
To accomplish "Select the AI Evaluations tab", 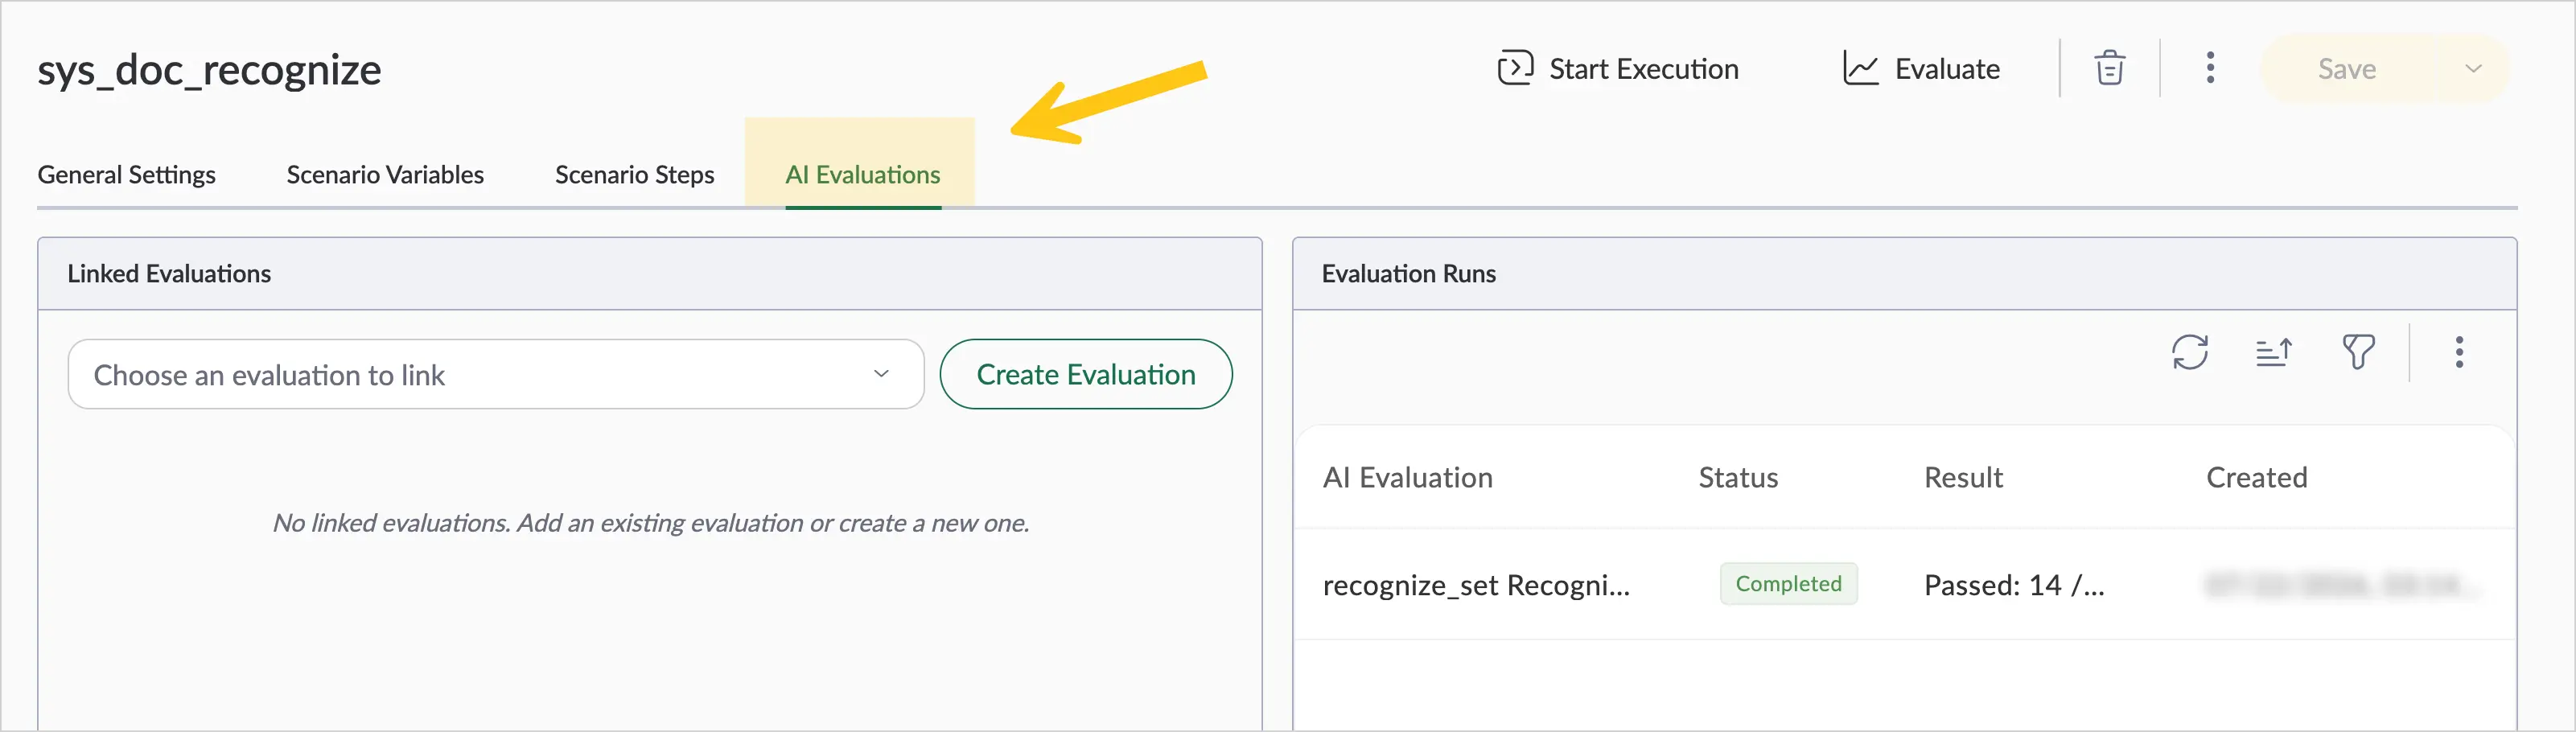I will [x=863, y=175].
